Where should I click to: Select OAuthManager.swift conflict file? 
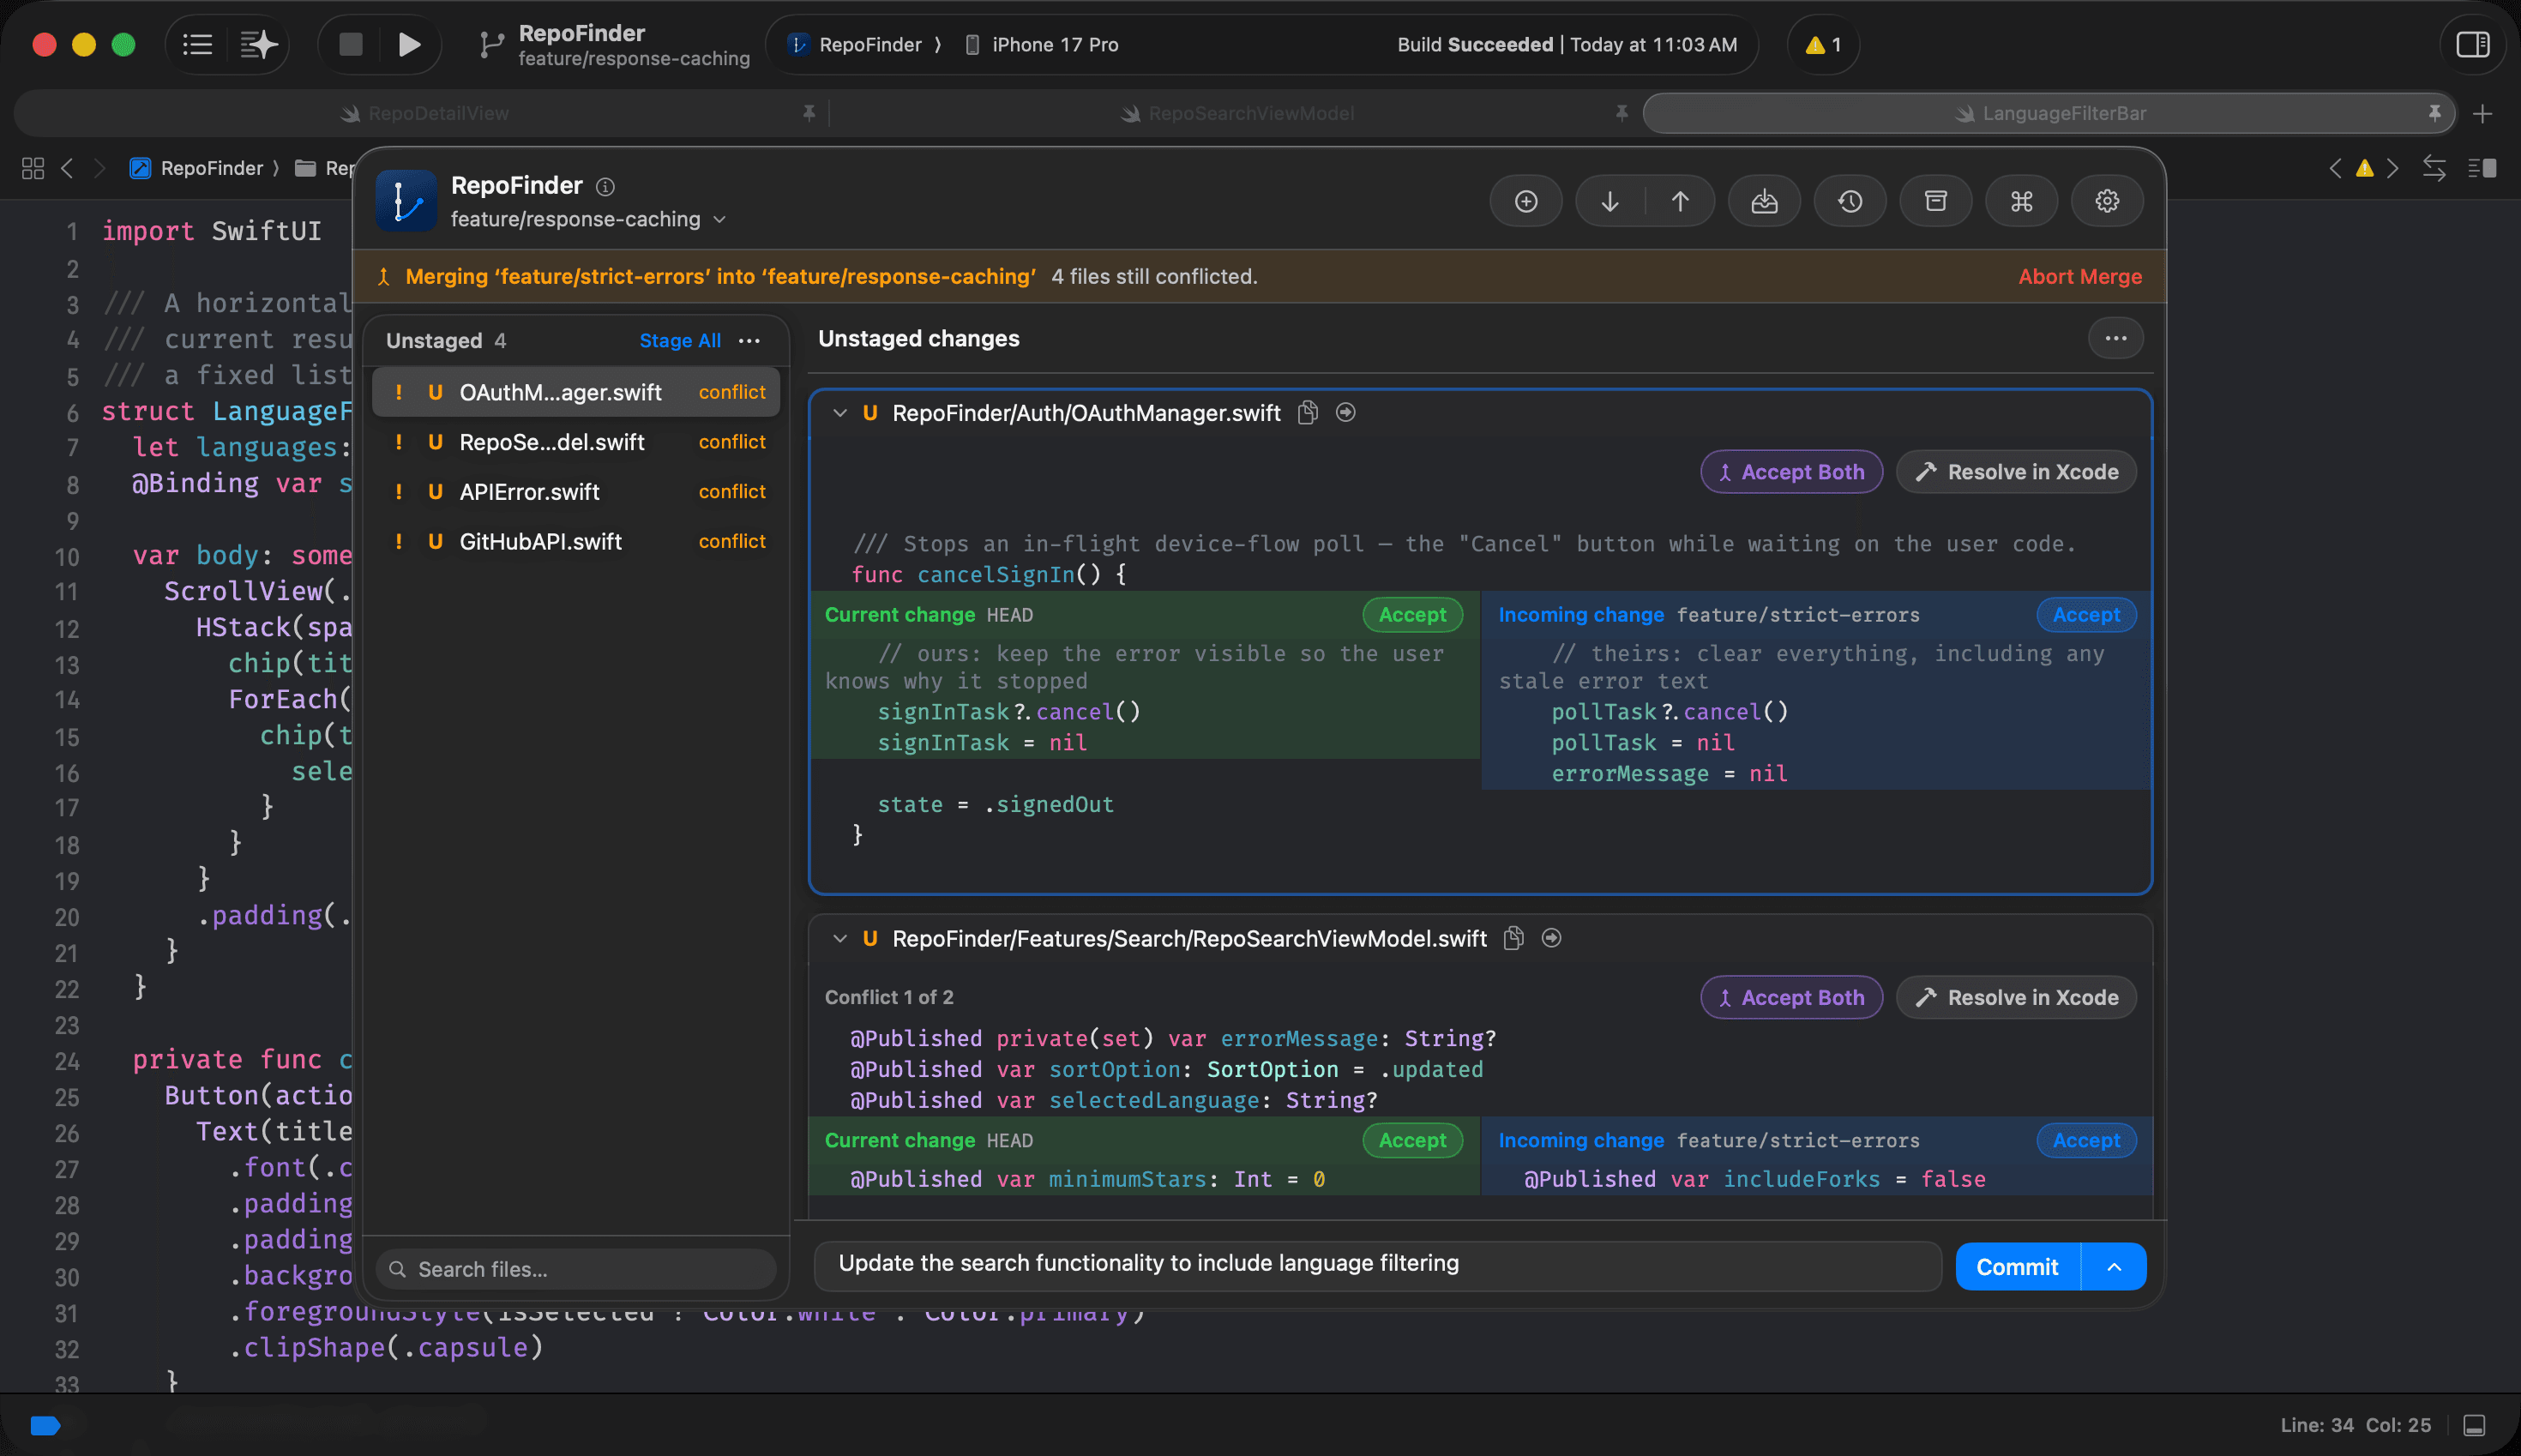coord(576,392)
